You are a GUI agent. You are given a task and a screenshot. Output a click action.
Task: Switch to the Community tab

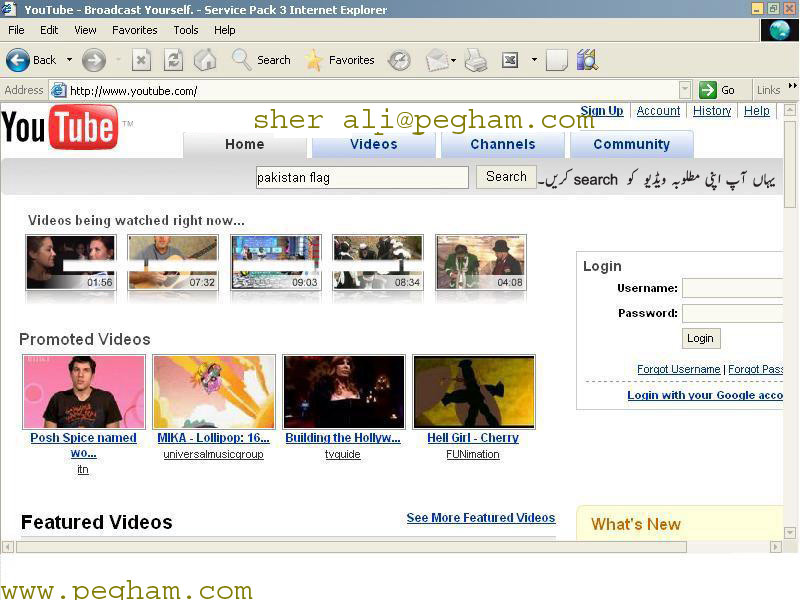632,144
